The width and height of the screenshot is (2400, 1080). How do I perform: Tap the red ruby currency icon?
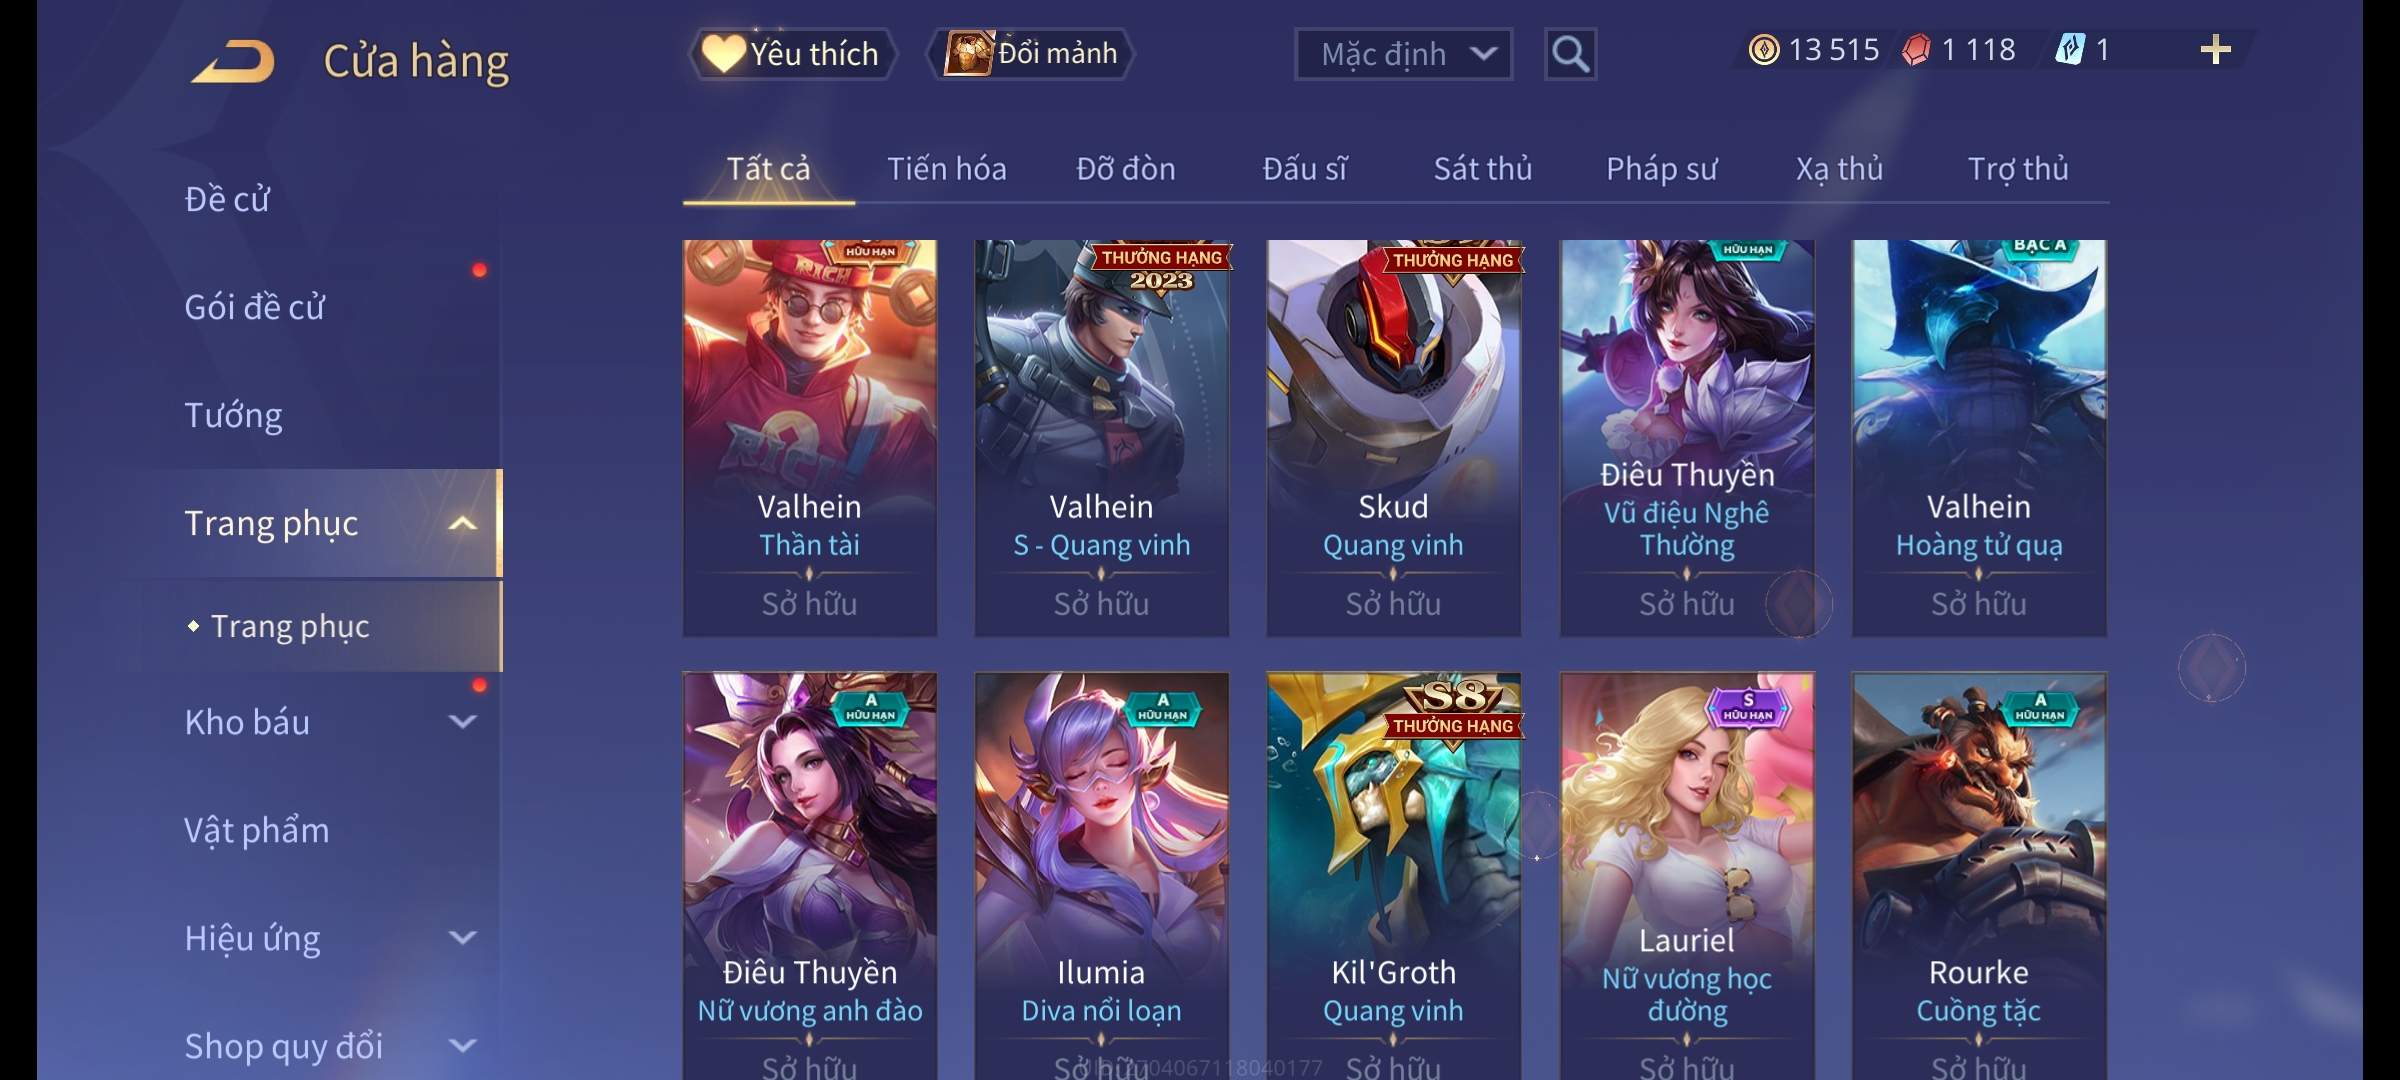pos(1916,50)
